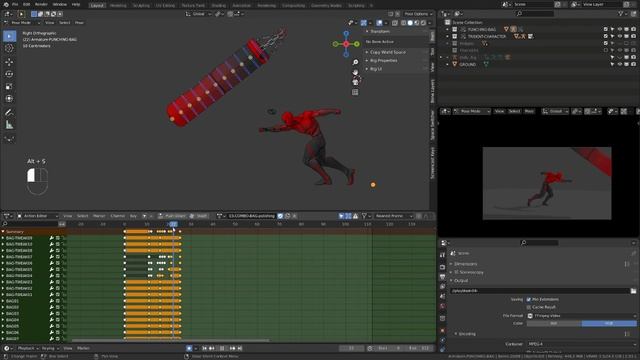Open the Global transform orientation dropdown
This screenshot has height=360, width=640.
click(x=198, y=14)
